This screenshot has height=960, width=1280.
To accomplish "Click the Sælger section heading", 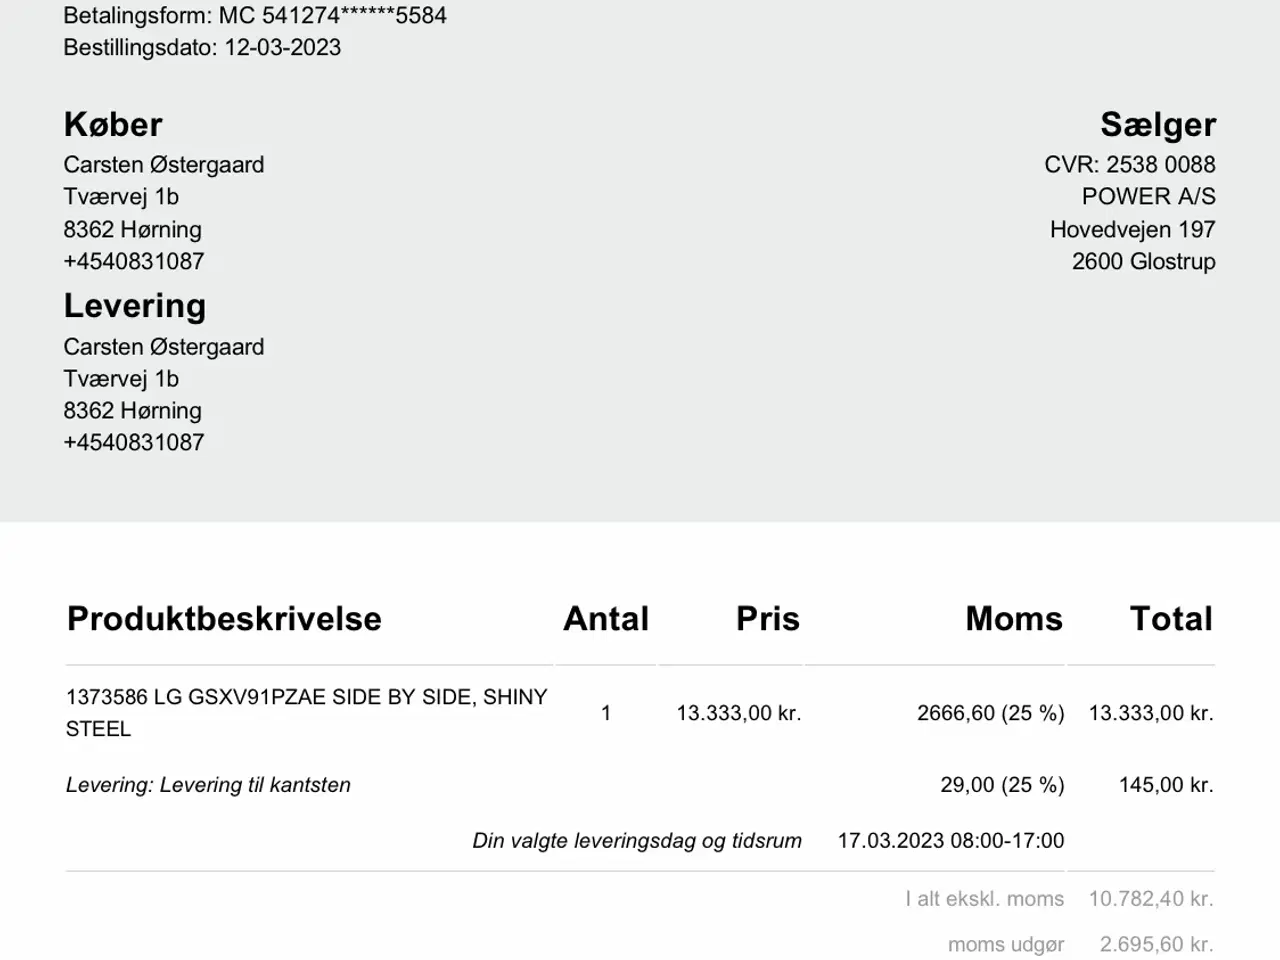I will 1157,125.
